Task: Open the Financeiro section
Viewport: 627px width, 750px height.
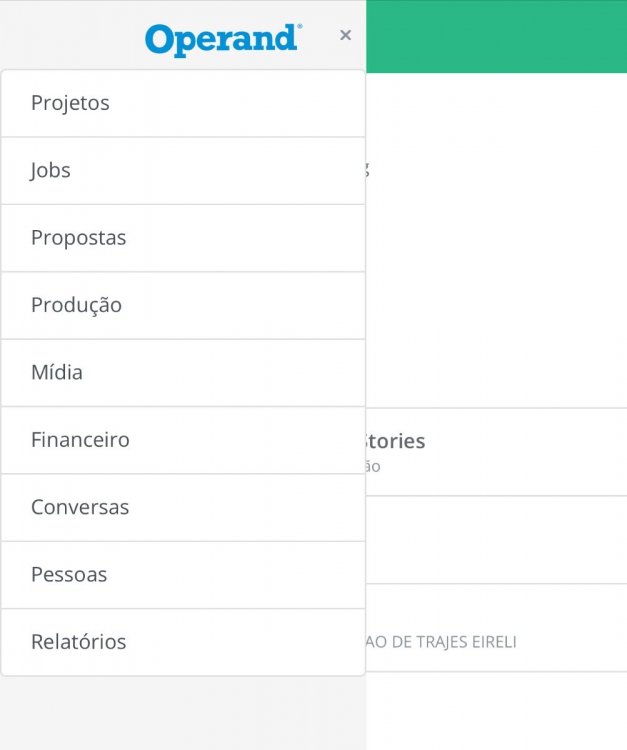Action: 183,440
